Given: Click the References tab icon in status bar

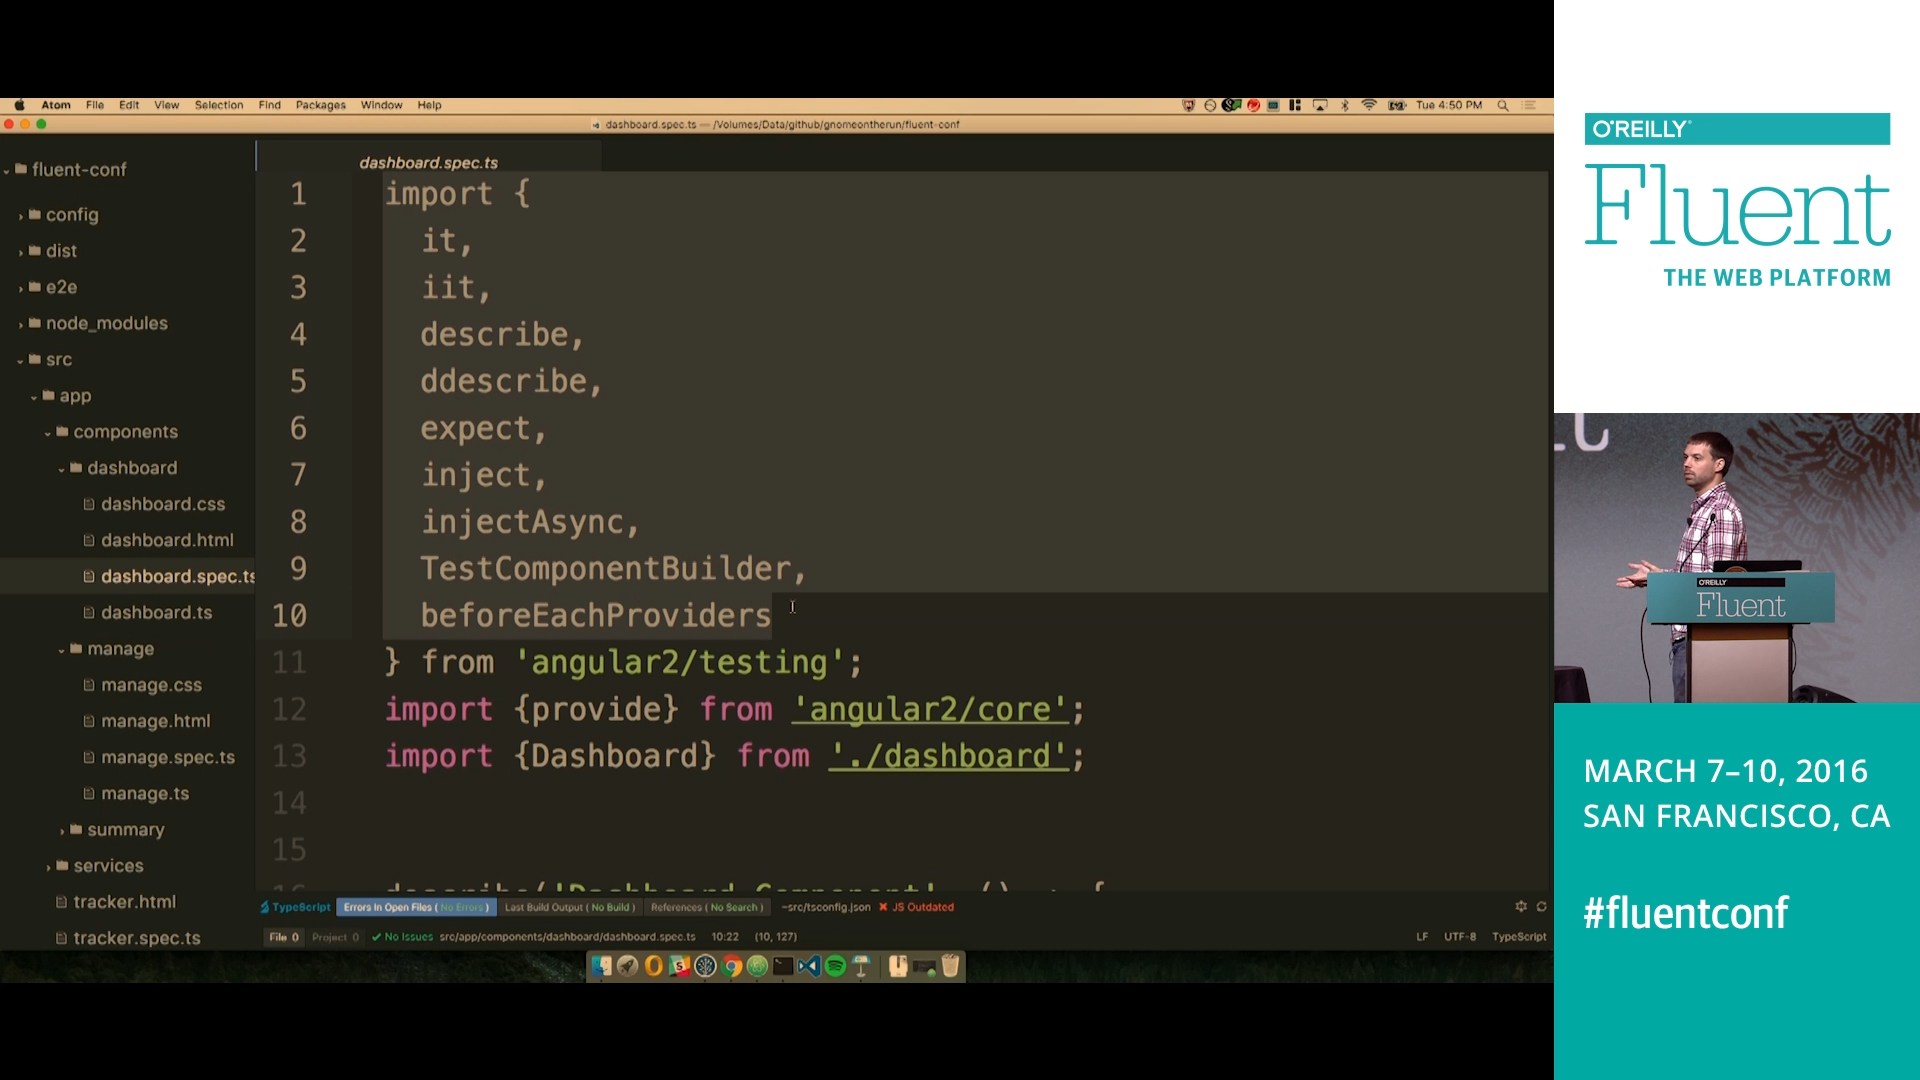Looking at the screenshot, I should click(x=704, y=907).
